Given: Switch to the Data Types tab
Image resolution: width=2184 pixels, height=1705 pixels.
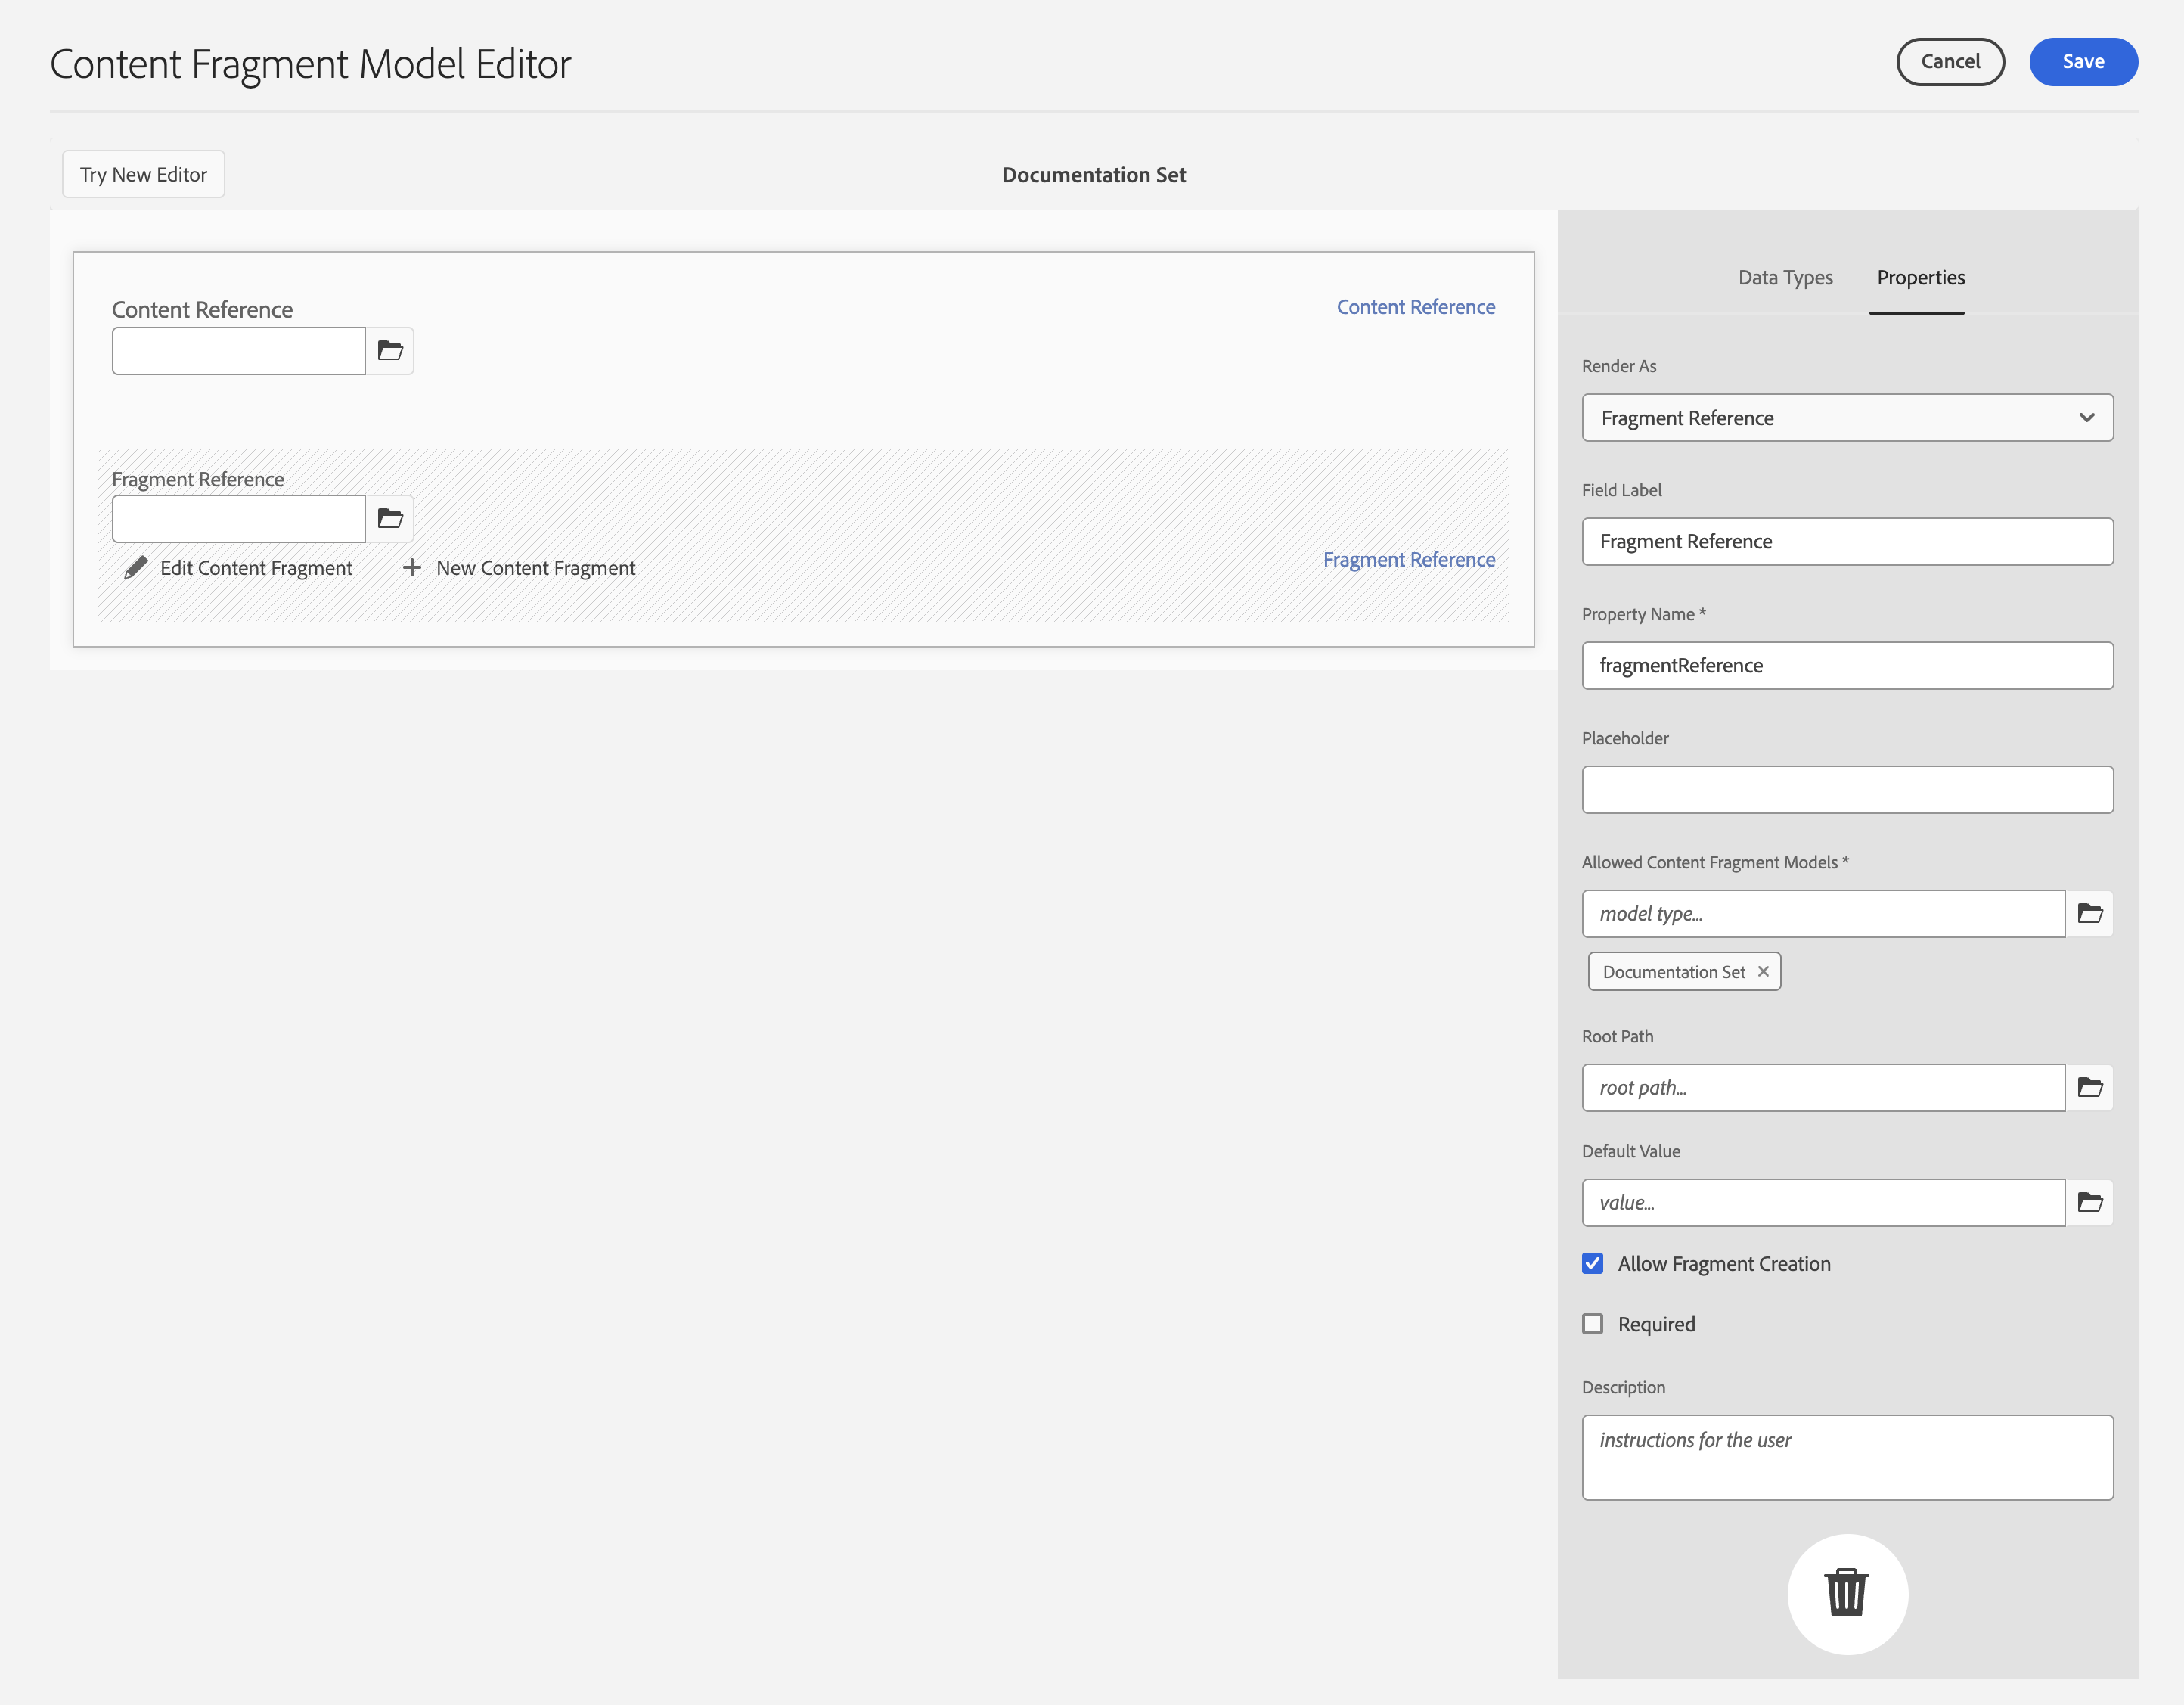Looking at the screenshot, I should (x=1785, y=278).
